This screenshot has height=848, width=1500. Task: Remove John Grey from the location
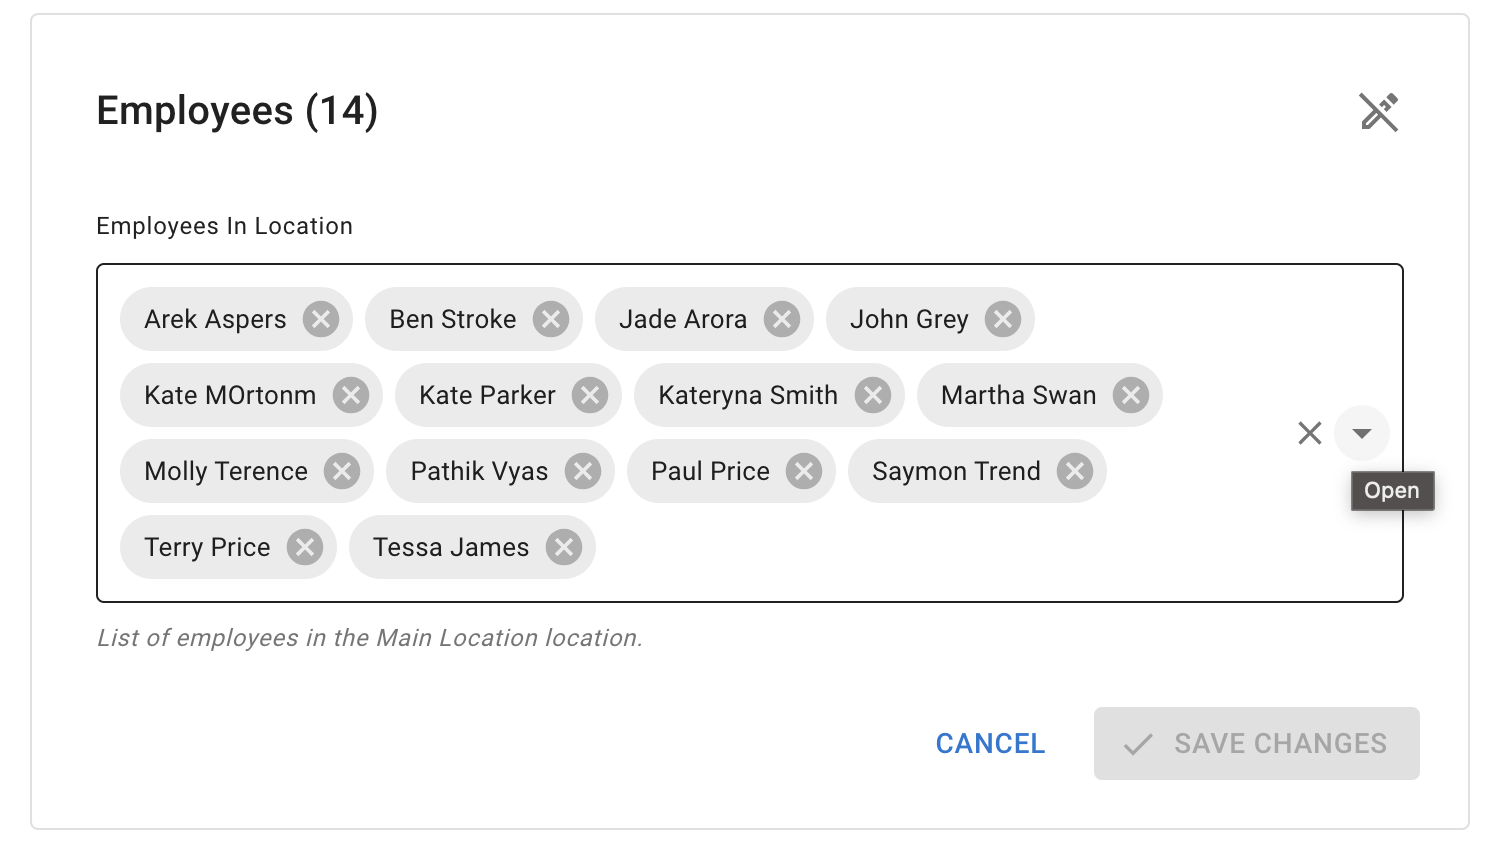1003,319
